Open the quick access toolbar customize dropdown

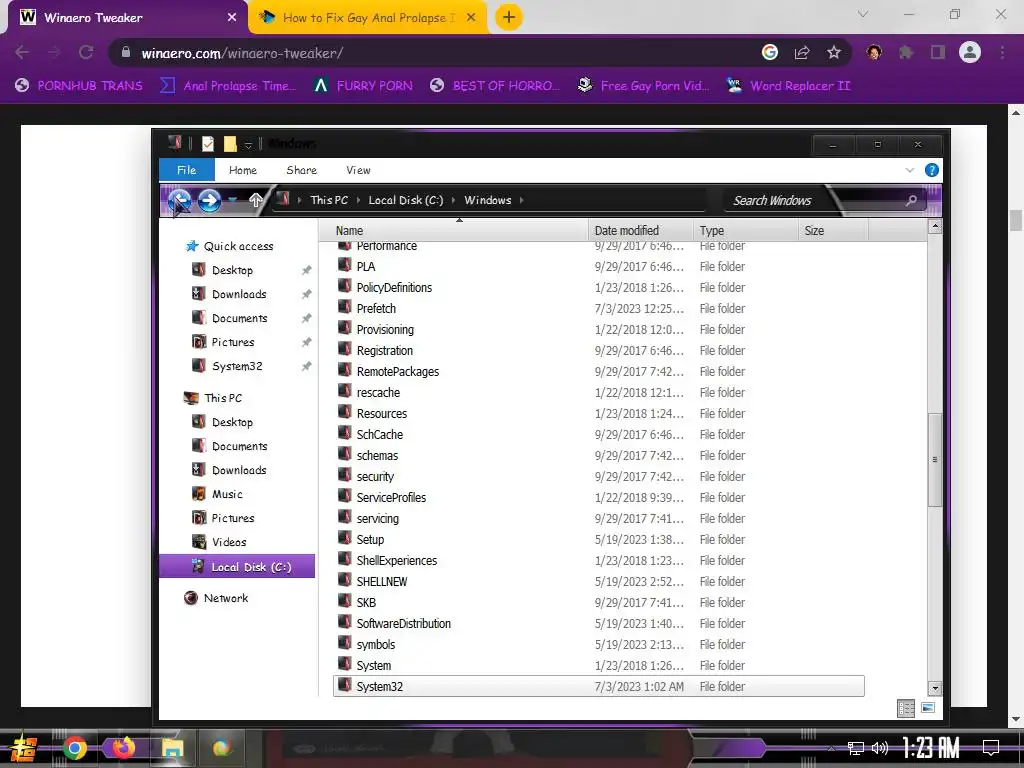tap(248, 145)
